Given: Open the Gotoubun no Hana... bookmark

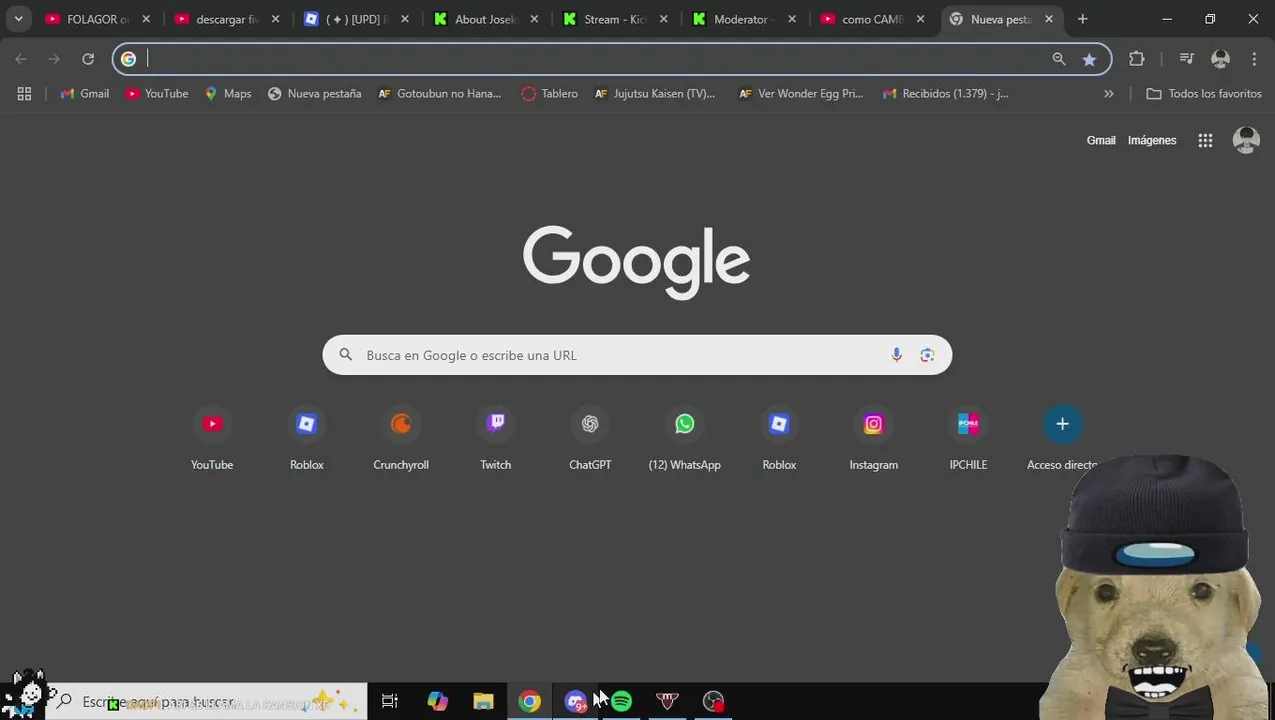Looking at the screenshot, I should coord(439,93).
